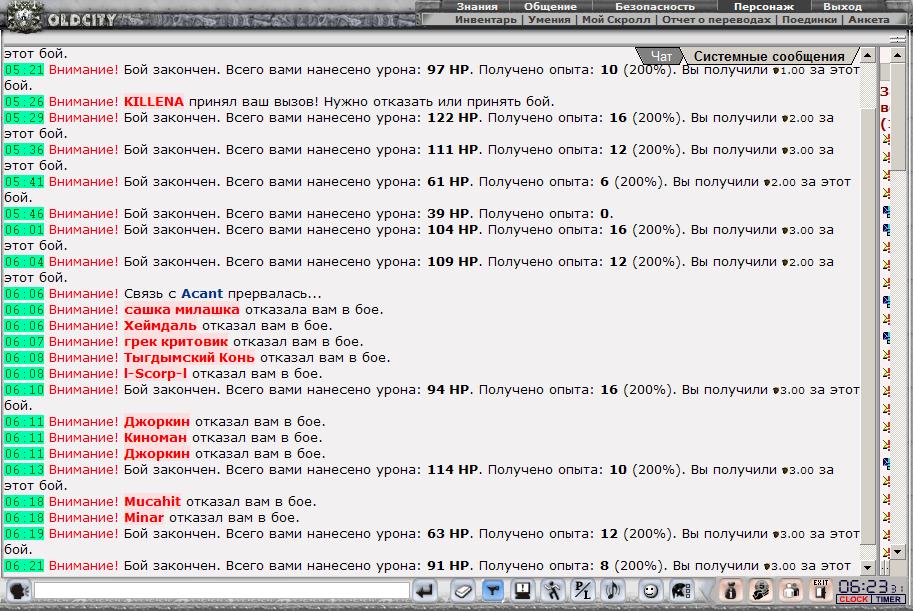Viewport: 913px width, 612px height.
Task: Click the "39 HP" damage value
Action: pos(448,213)
